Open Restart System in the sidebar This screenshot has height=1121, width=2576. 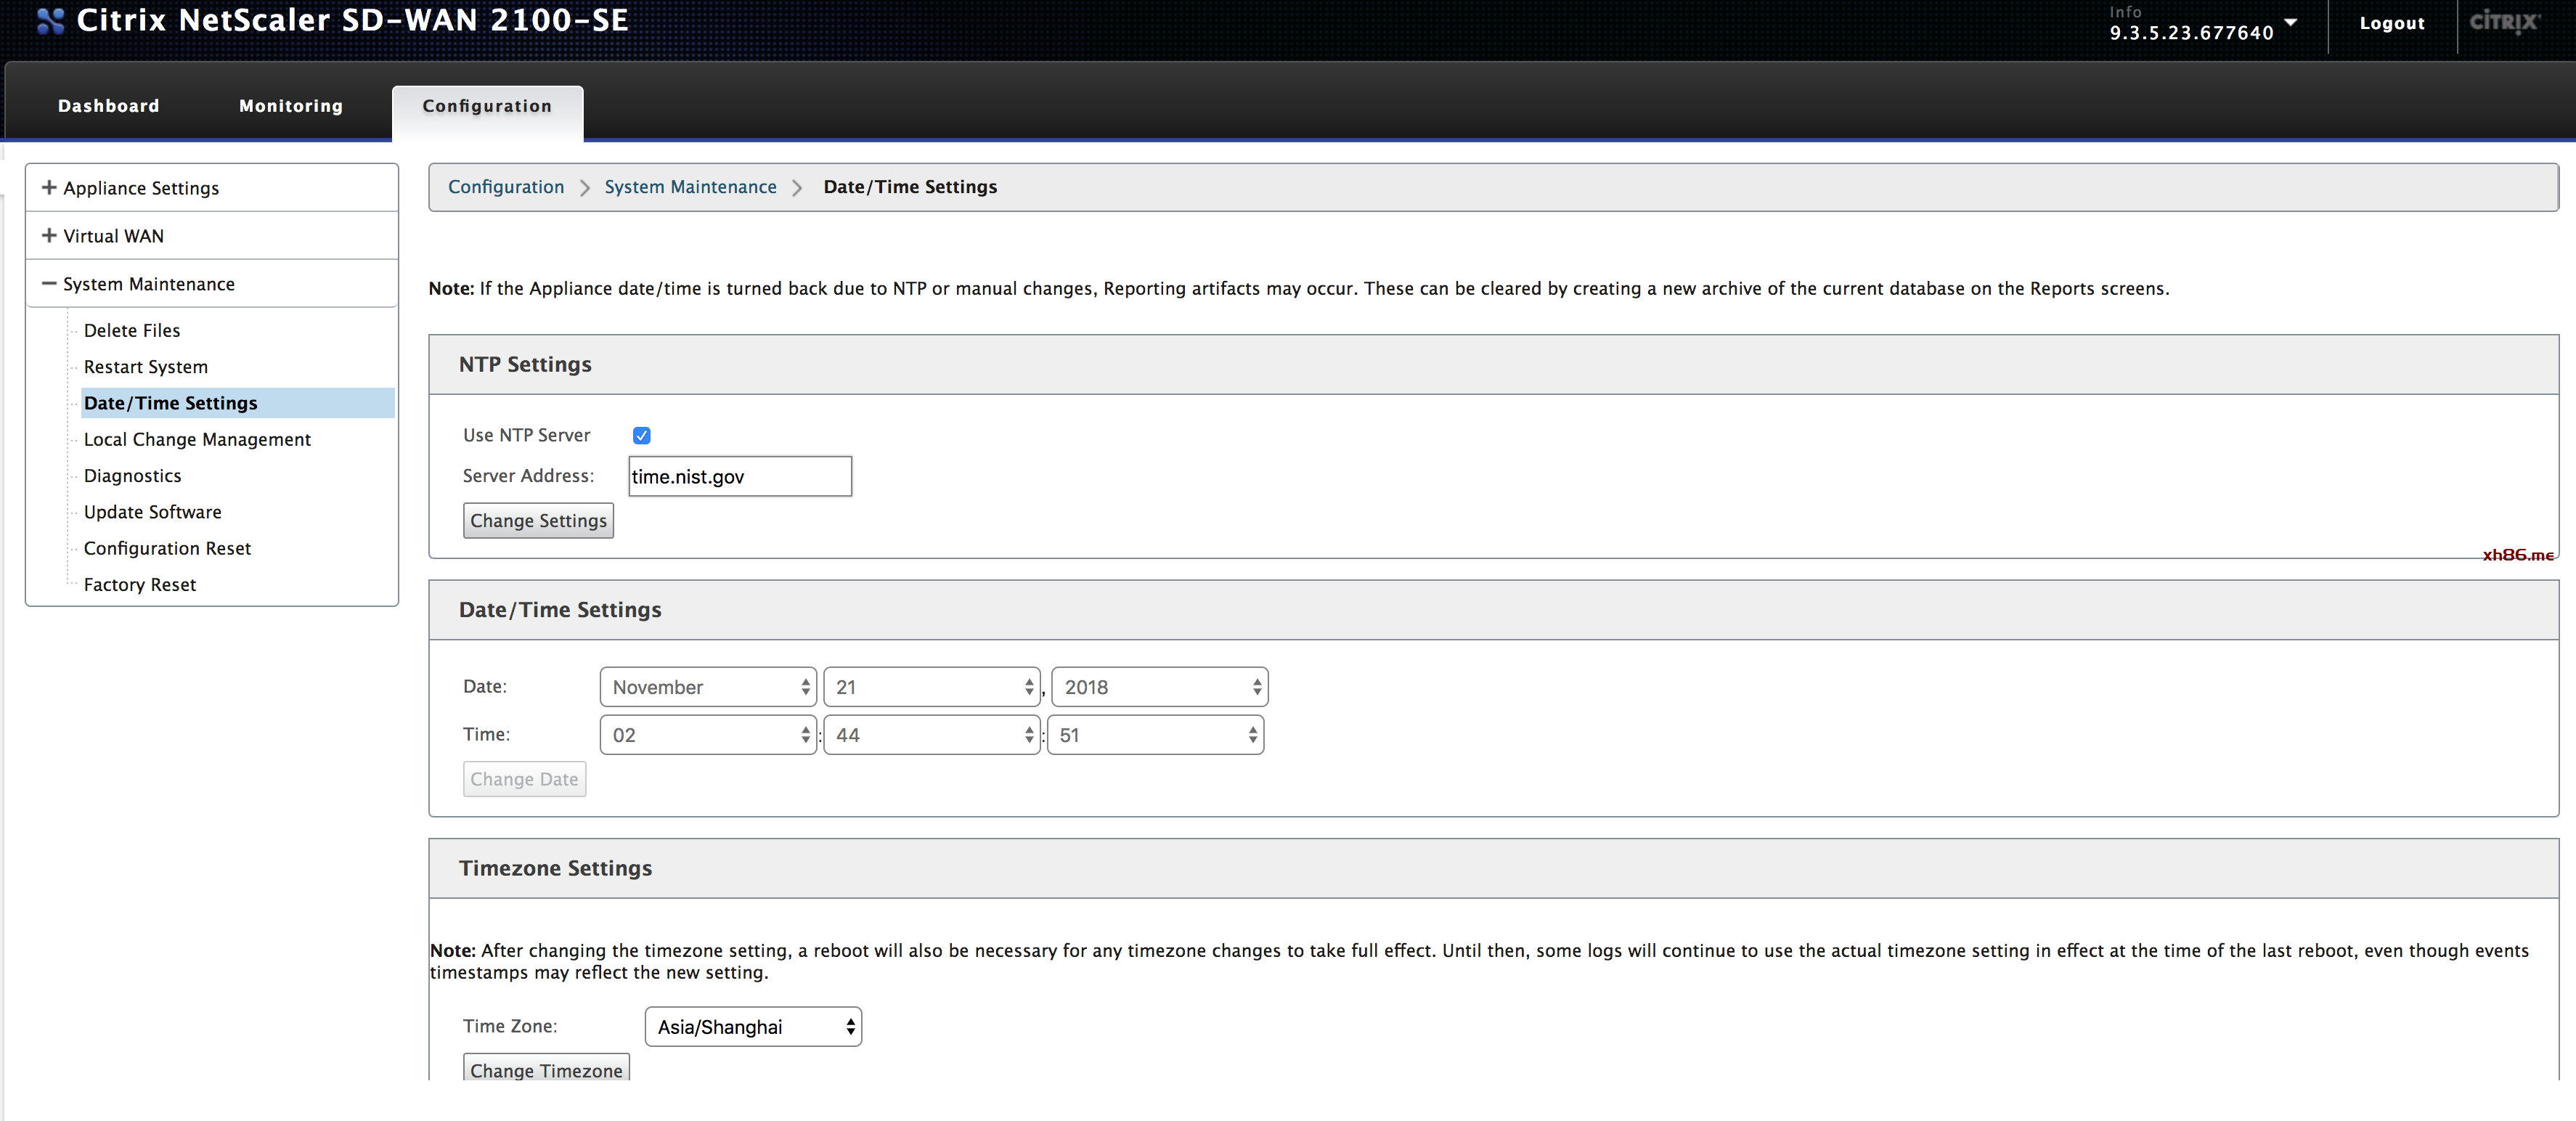(146, 367)
